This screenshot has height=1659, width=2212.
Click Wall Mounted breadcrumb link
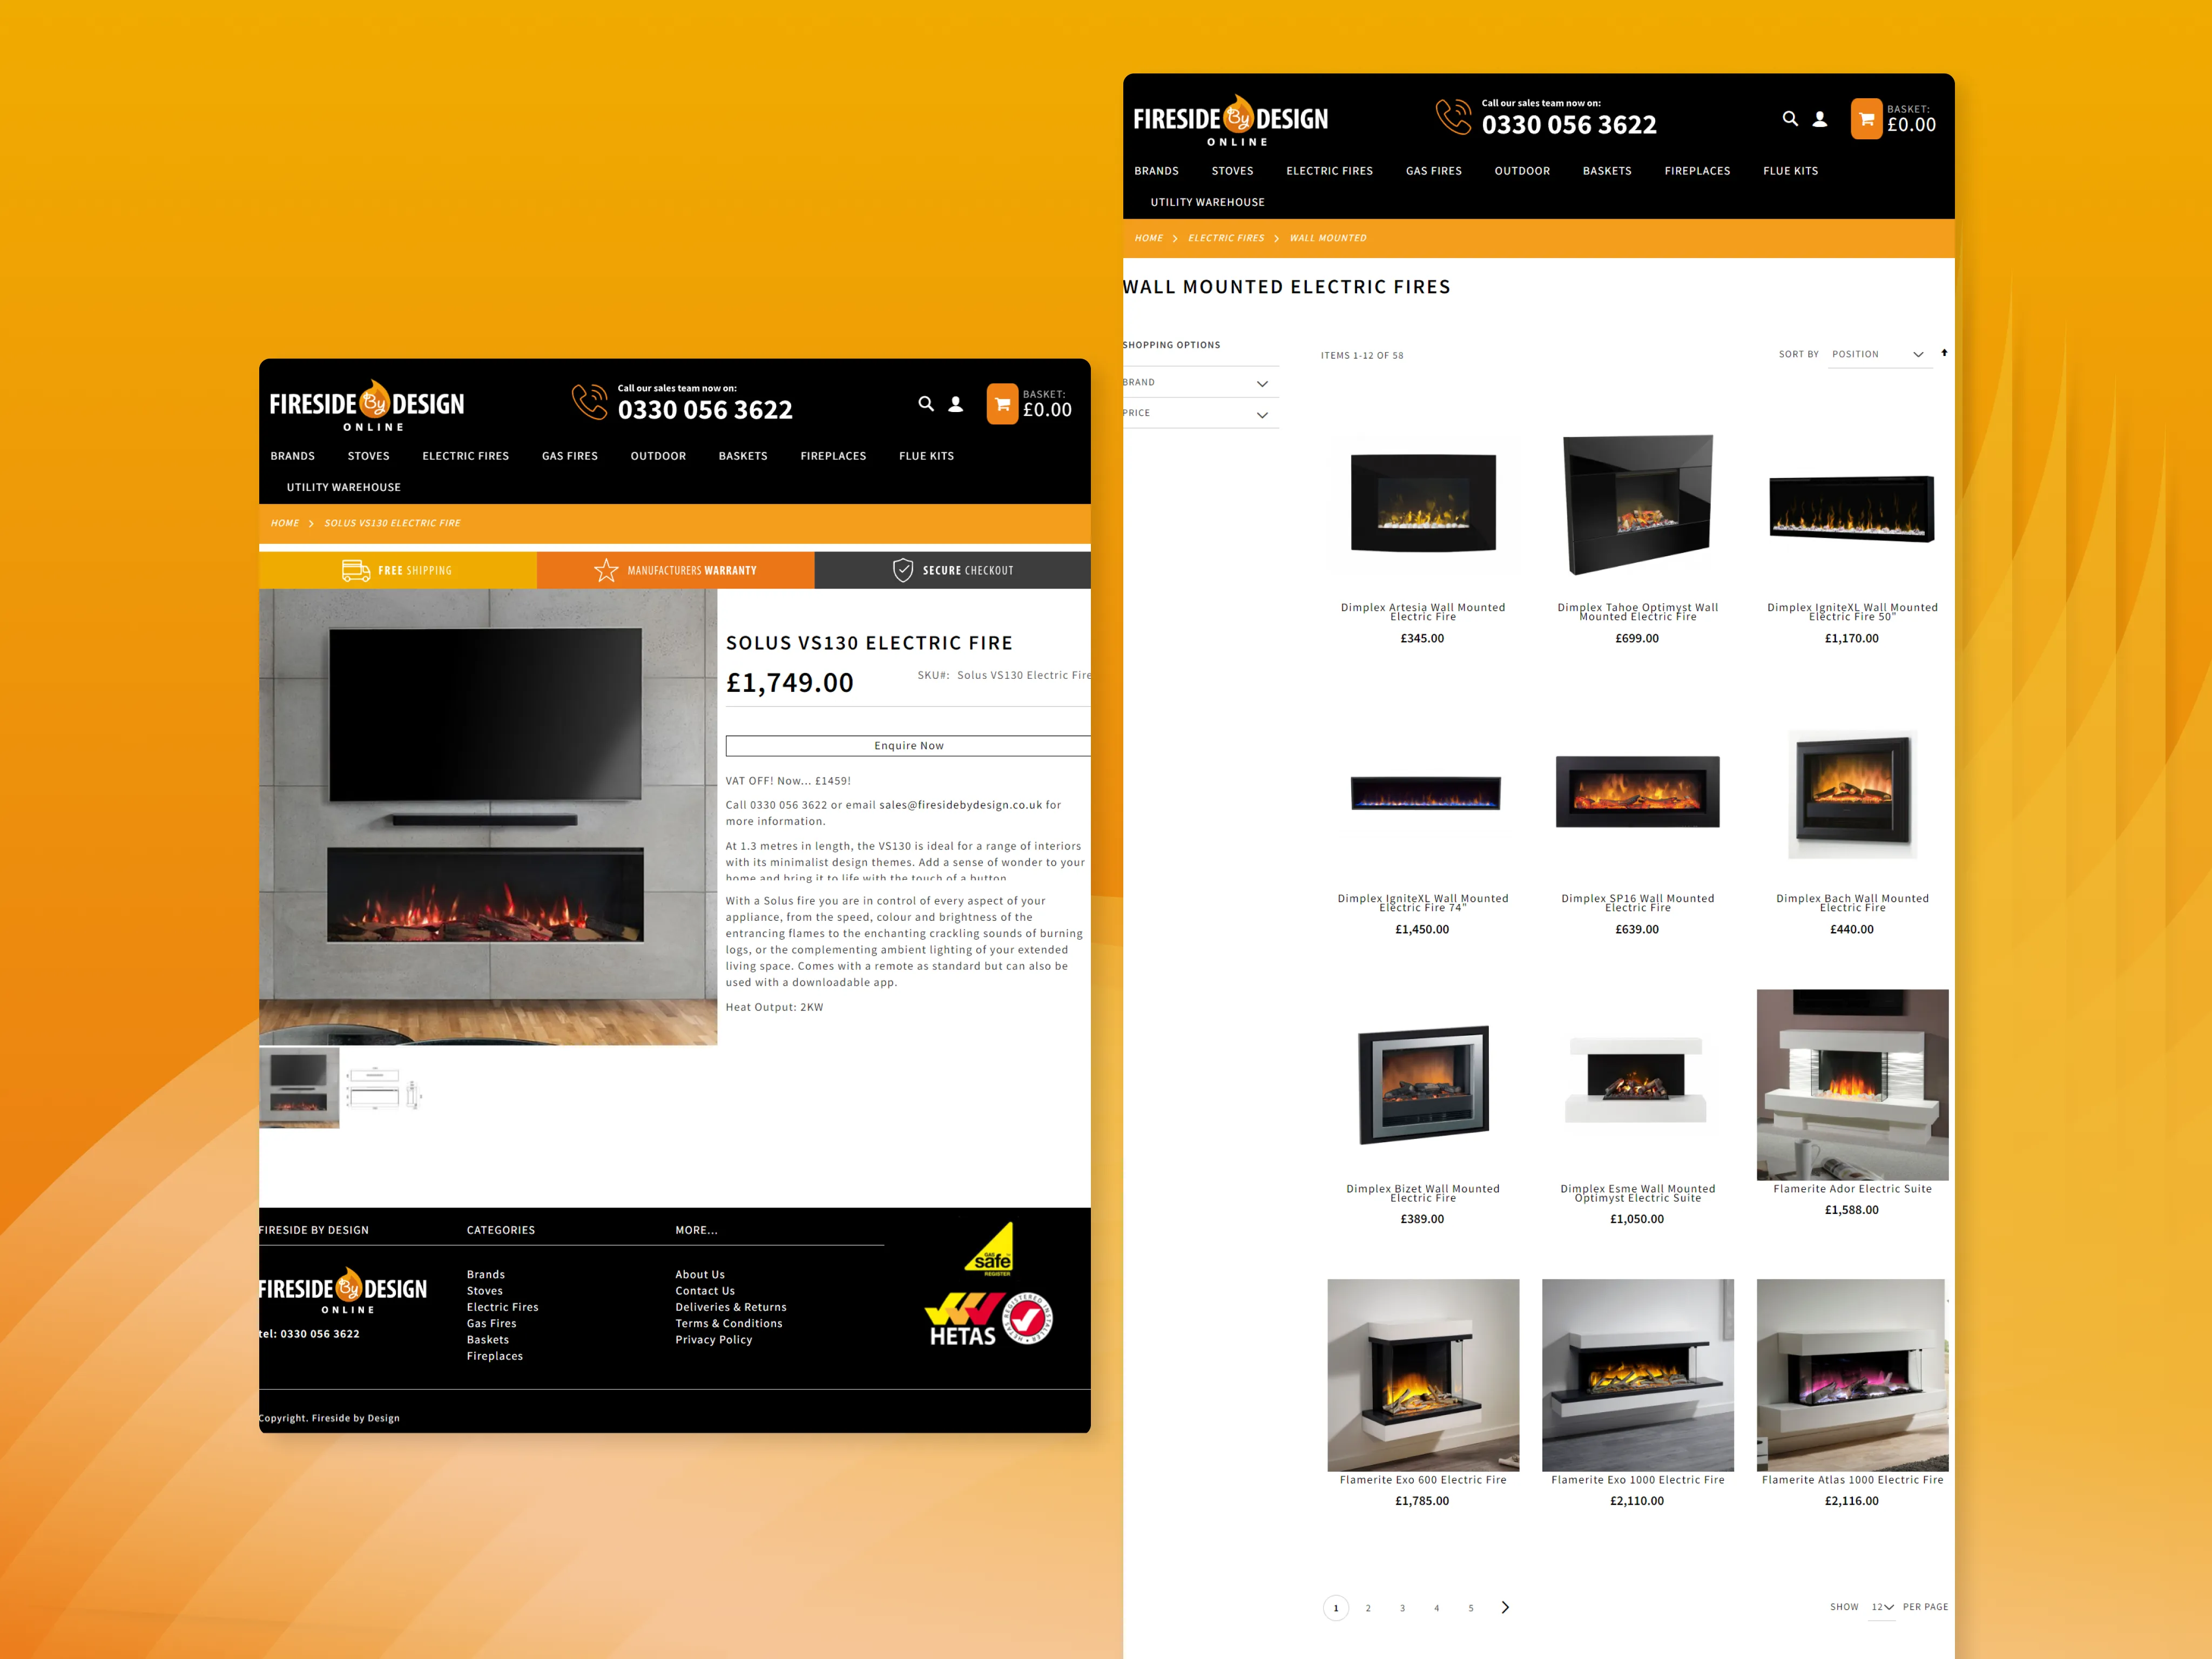coord(1327,237)
